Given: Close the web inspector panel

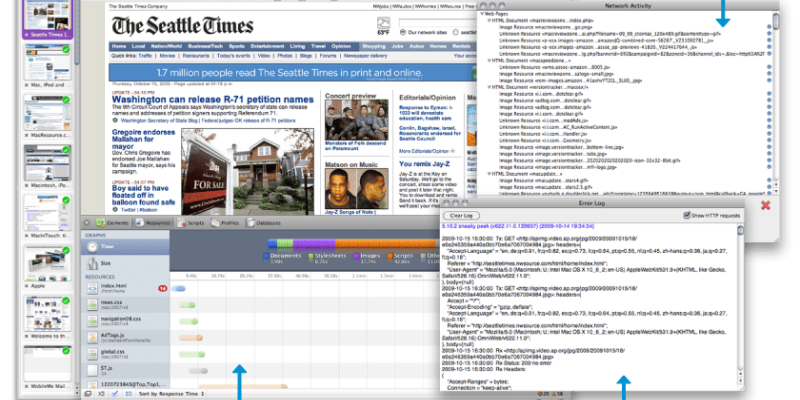Looking at the screenshot, I should point(87,223).
